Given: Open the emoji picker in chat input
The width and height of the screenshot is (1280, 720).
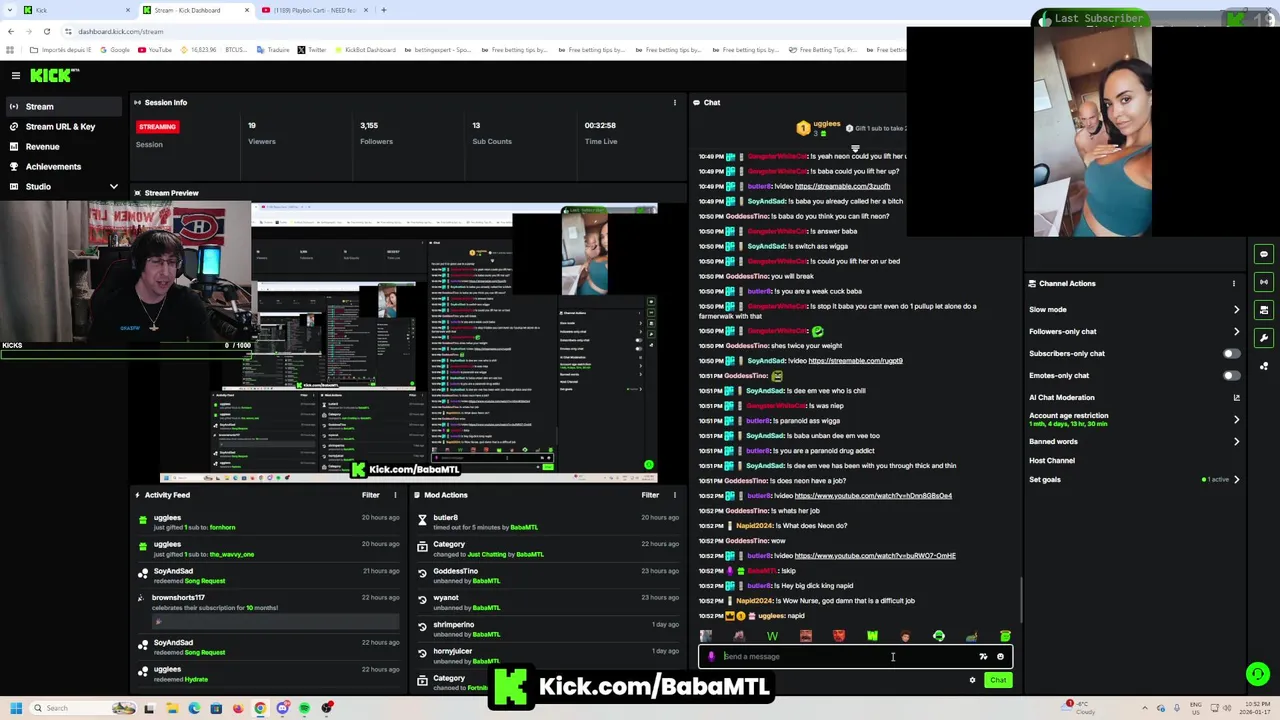Looking at the screenshot, I should tap(1000, 657).
